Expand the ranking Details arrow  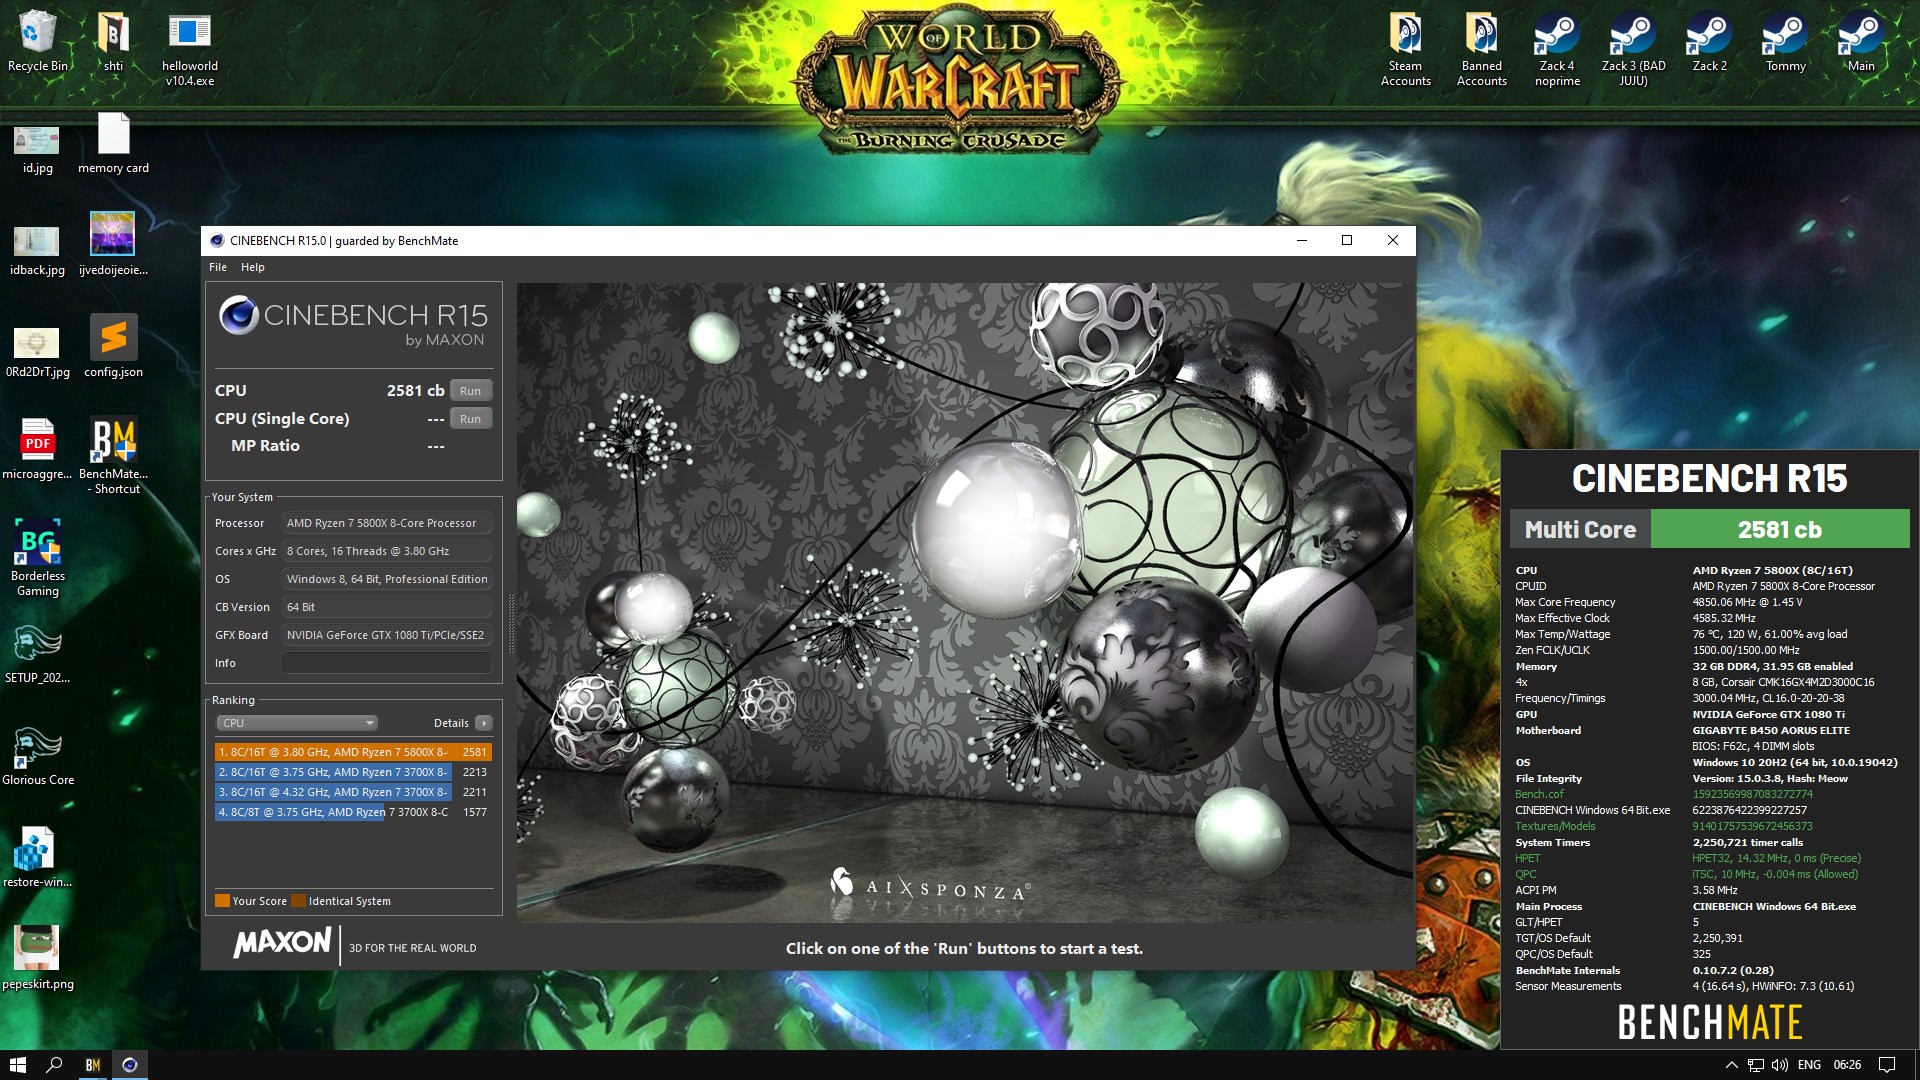pyautogui.click(x=484, y=723)
